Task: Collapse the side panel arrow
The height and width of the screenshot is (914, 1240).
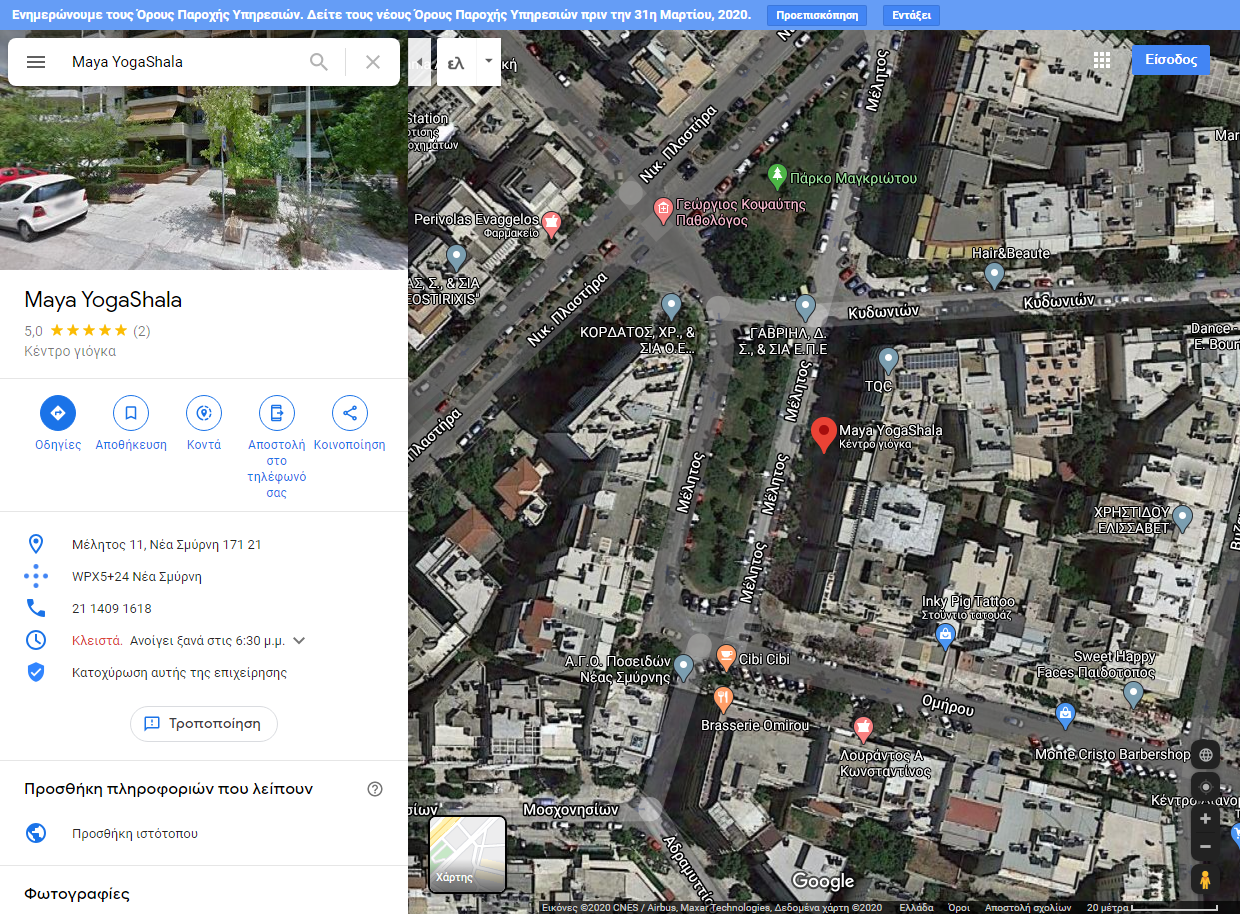Action: pyautogui.click(x=419, y=62)
